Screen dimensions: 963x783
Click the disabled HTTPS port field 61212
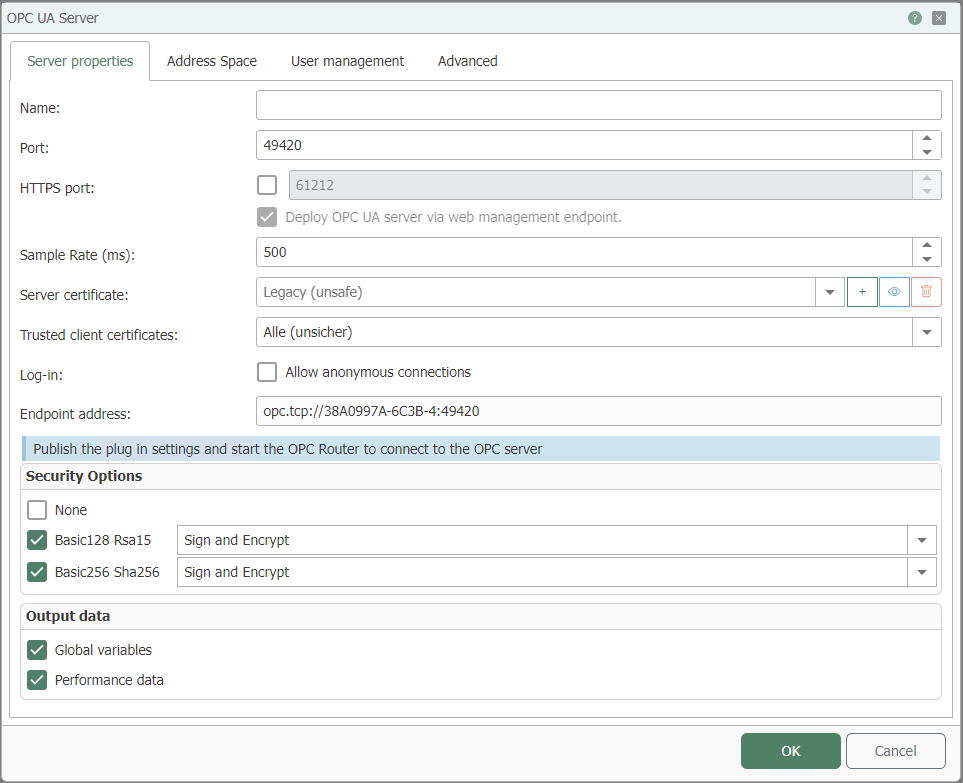click(x=601, y=185)
